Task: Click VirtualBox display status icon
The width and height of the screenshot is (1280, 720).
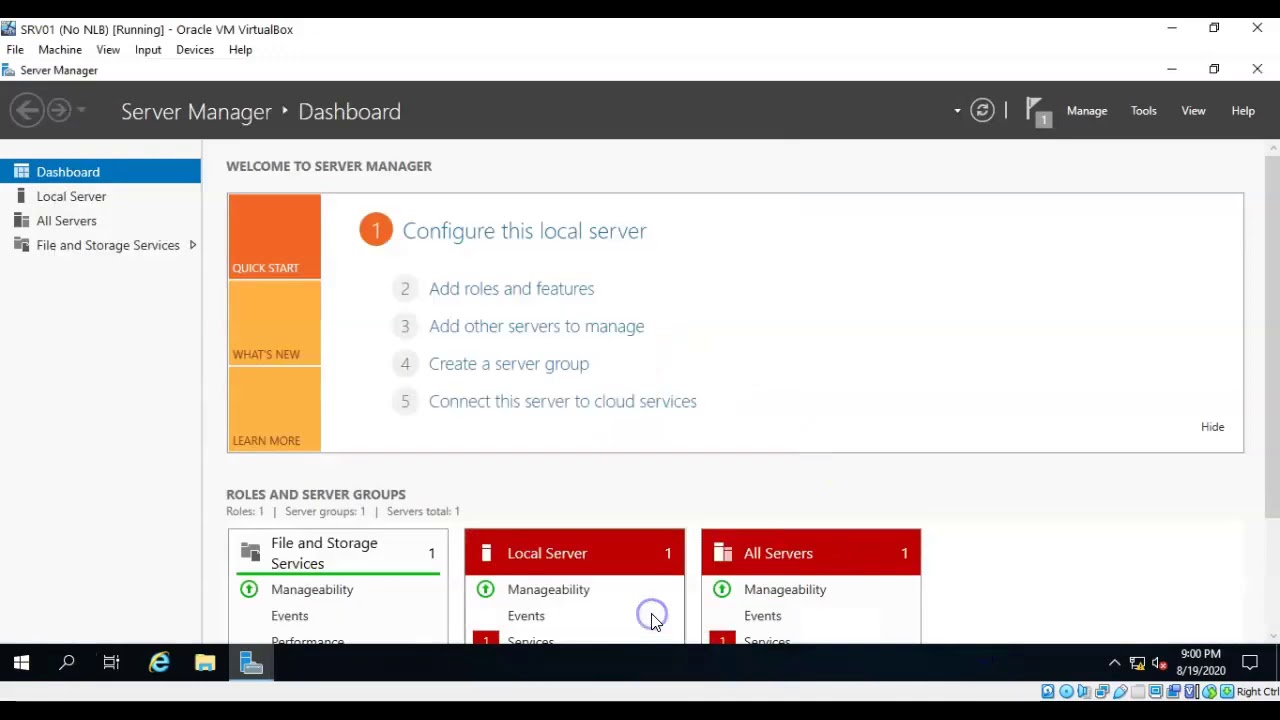Action: [x=1156, y=692]
